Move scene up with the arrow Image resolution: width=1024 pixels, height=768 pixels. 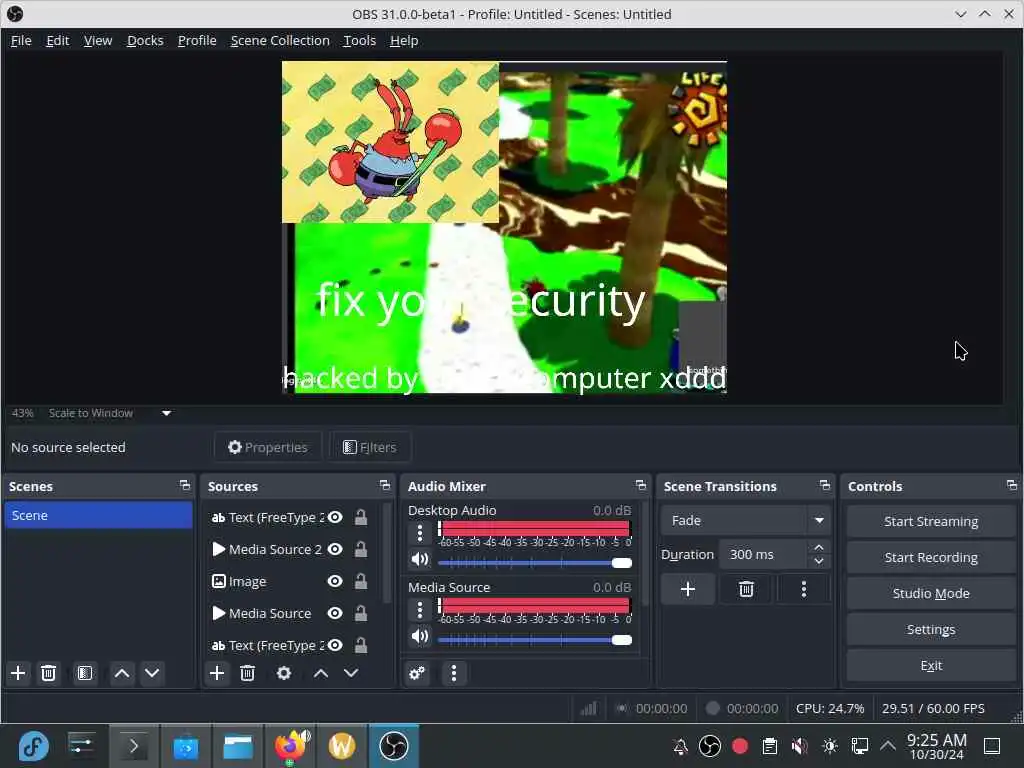point(122,673)
